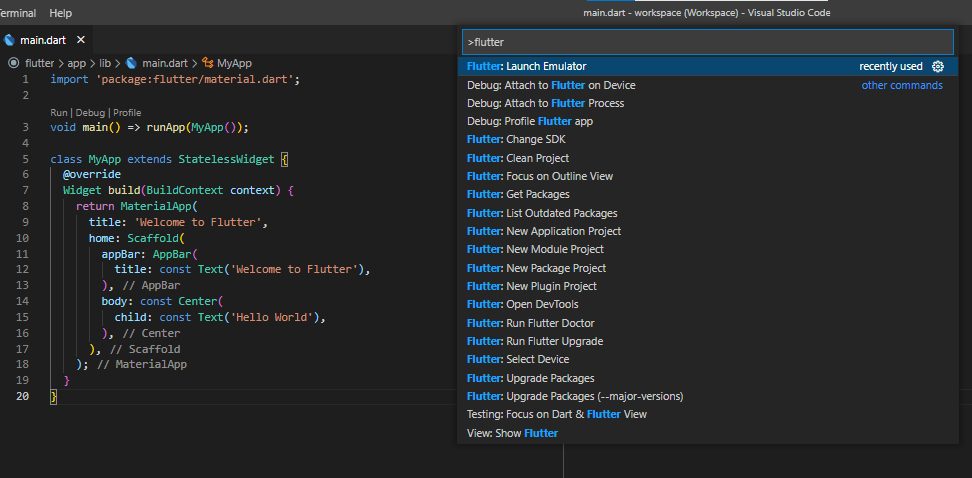This screenshot has width=972, height=478.
Task: Click the lib breadcrumb segment
Action: pyautogui.click(x=105, y=63)
